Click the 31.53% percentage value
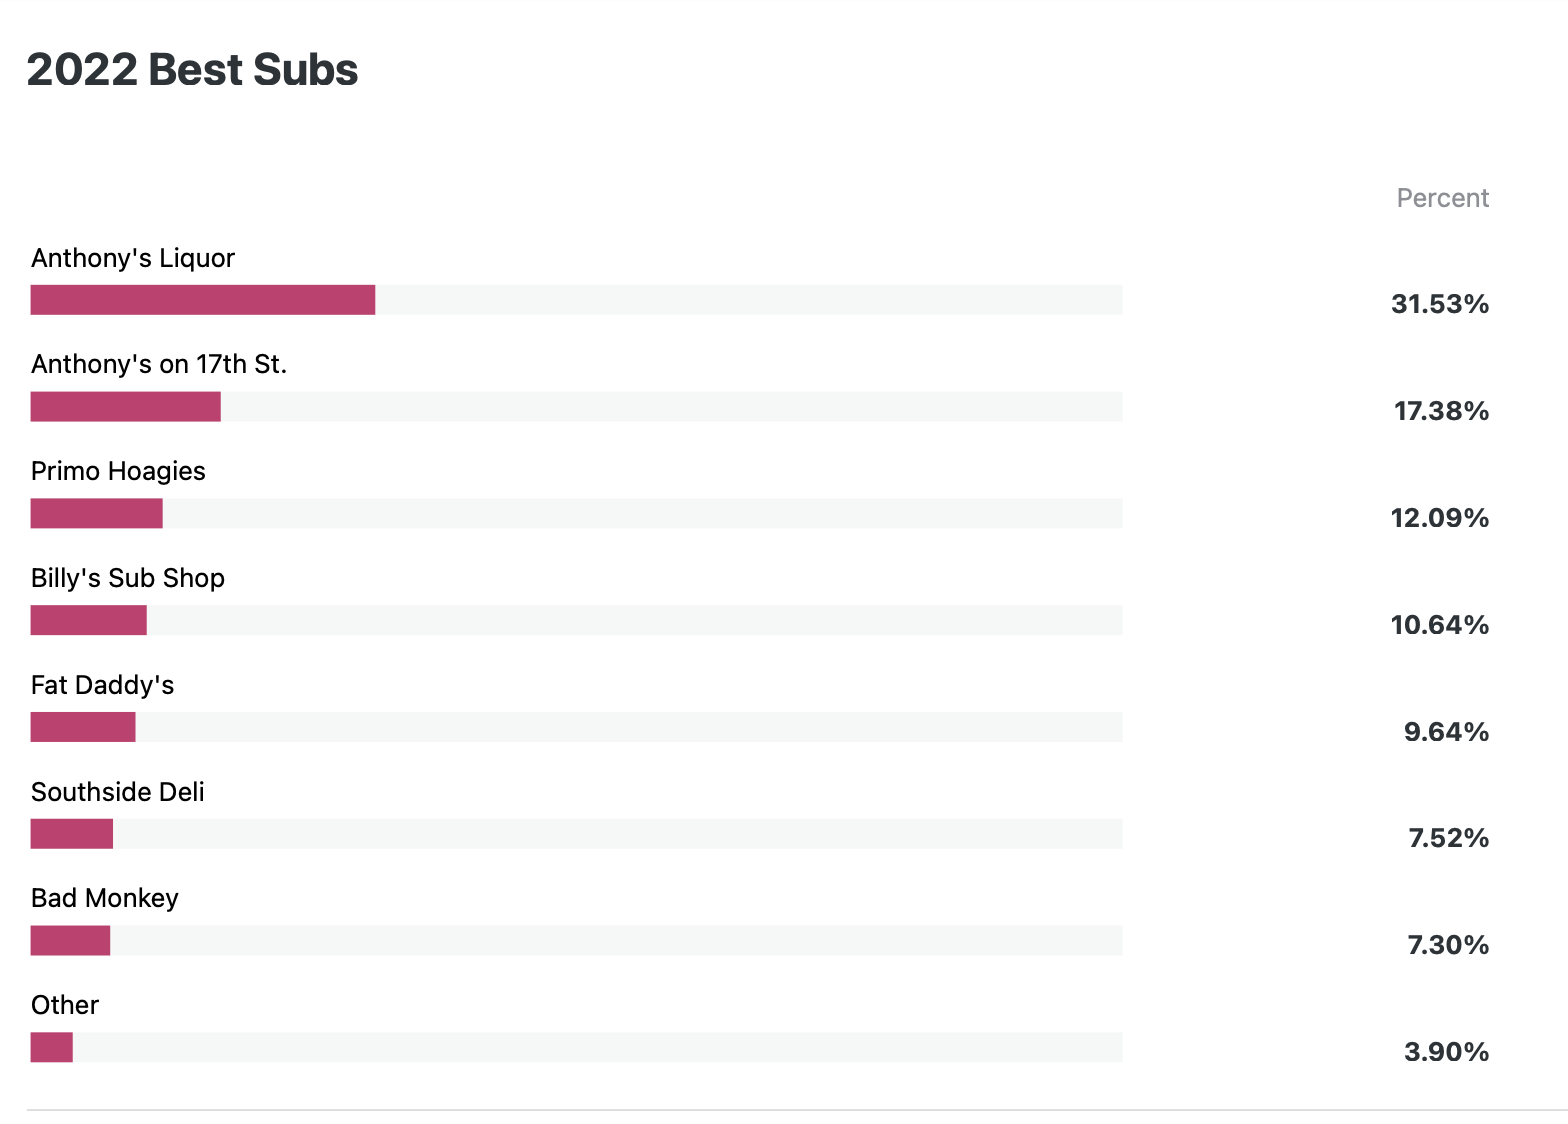Viewport: 1568px width, 1124px height. click(1440, 304)
